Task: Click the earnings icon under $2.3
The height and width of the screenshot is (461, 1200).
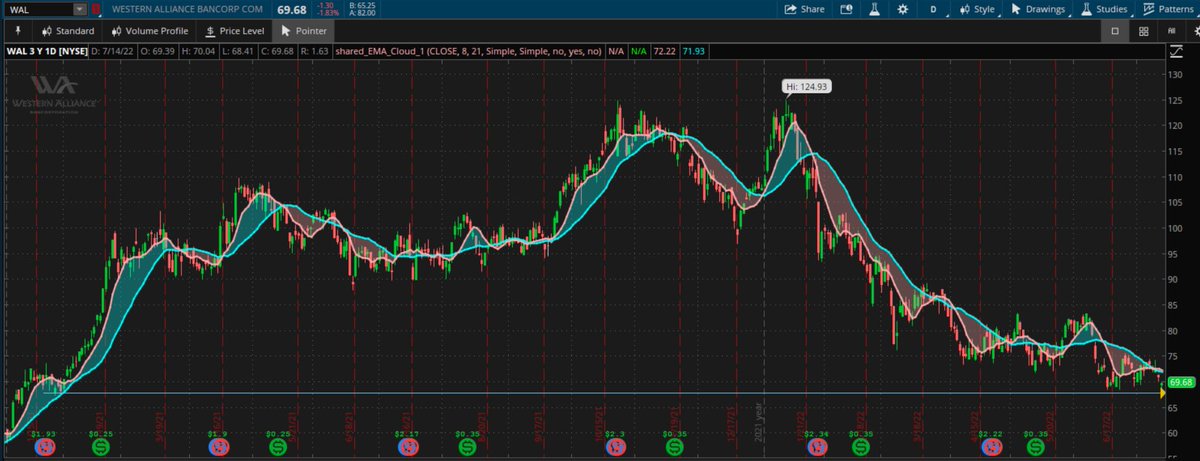Action: tap(615, 448)
